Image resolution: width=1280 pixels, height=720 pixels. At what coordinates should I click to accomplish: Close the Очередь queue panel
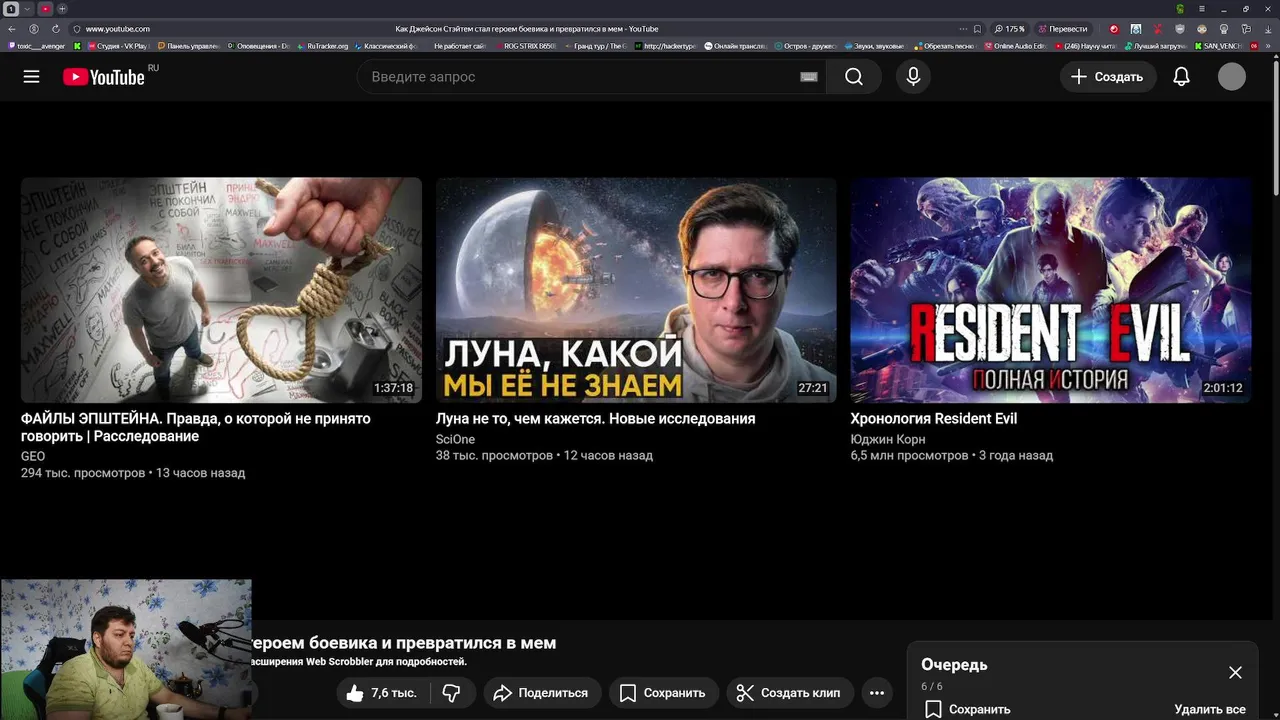click(x=1235, y=673)
